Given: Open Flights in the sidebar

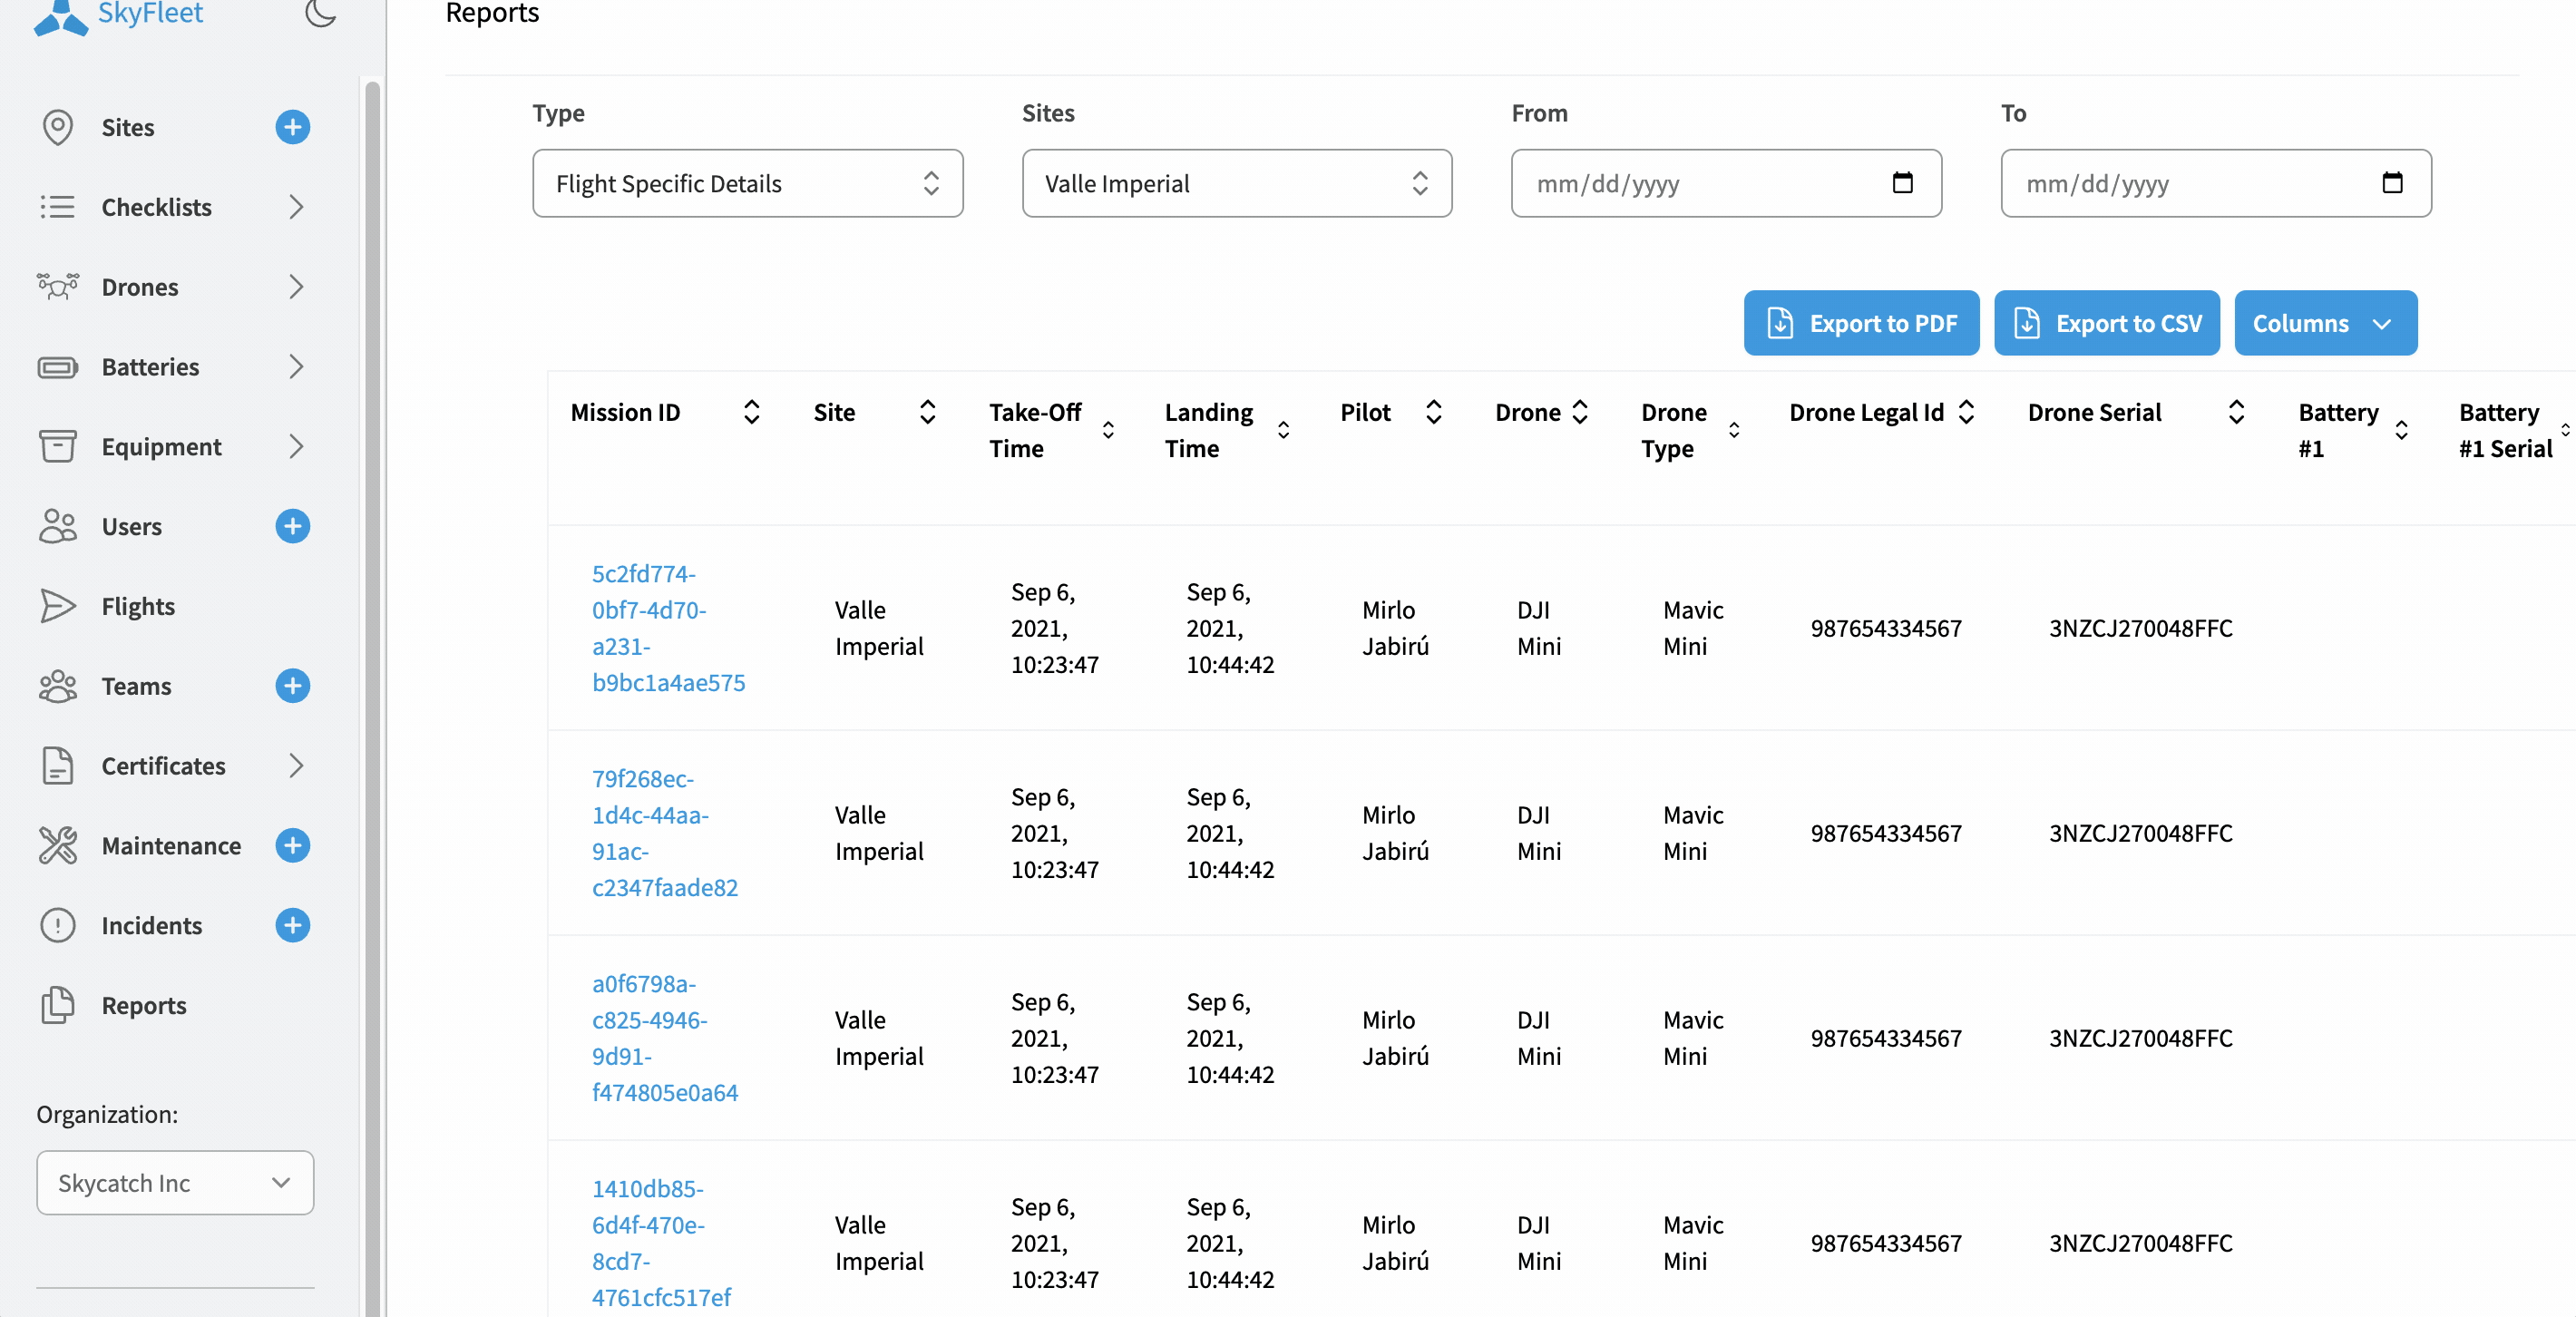Looking at the screenshot, I should (138, 606).
